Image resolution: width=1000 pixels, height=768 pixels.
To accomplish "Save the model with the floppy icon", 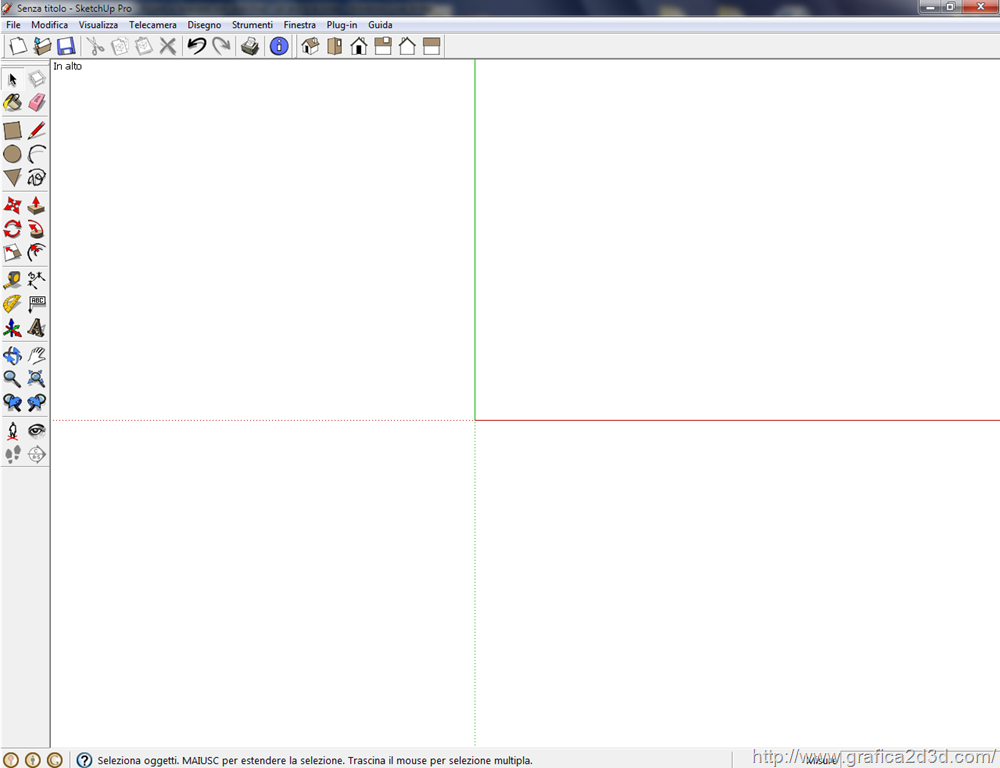I will coord(66,46).
